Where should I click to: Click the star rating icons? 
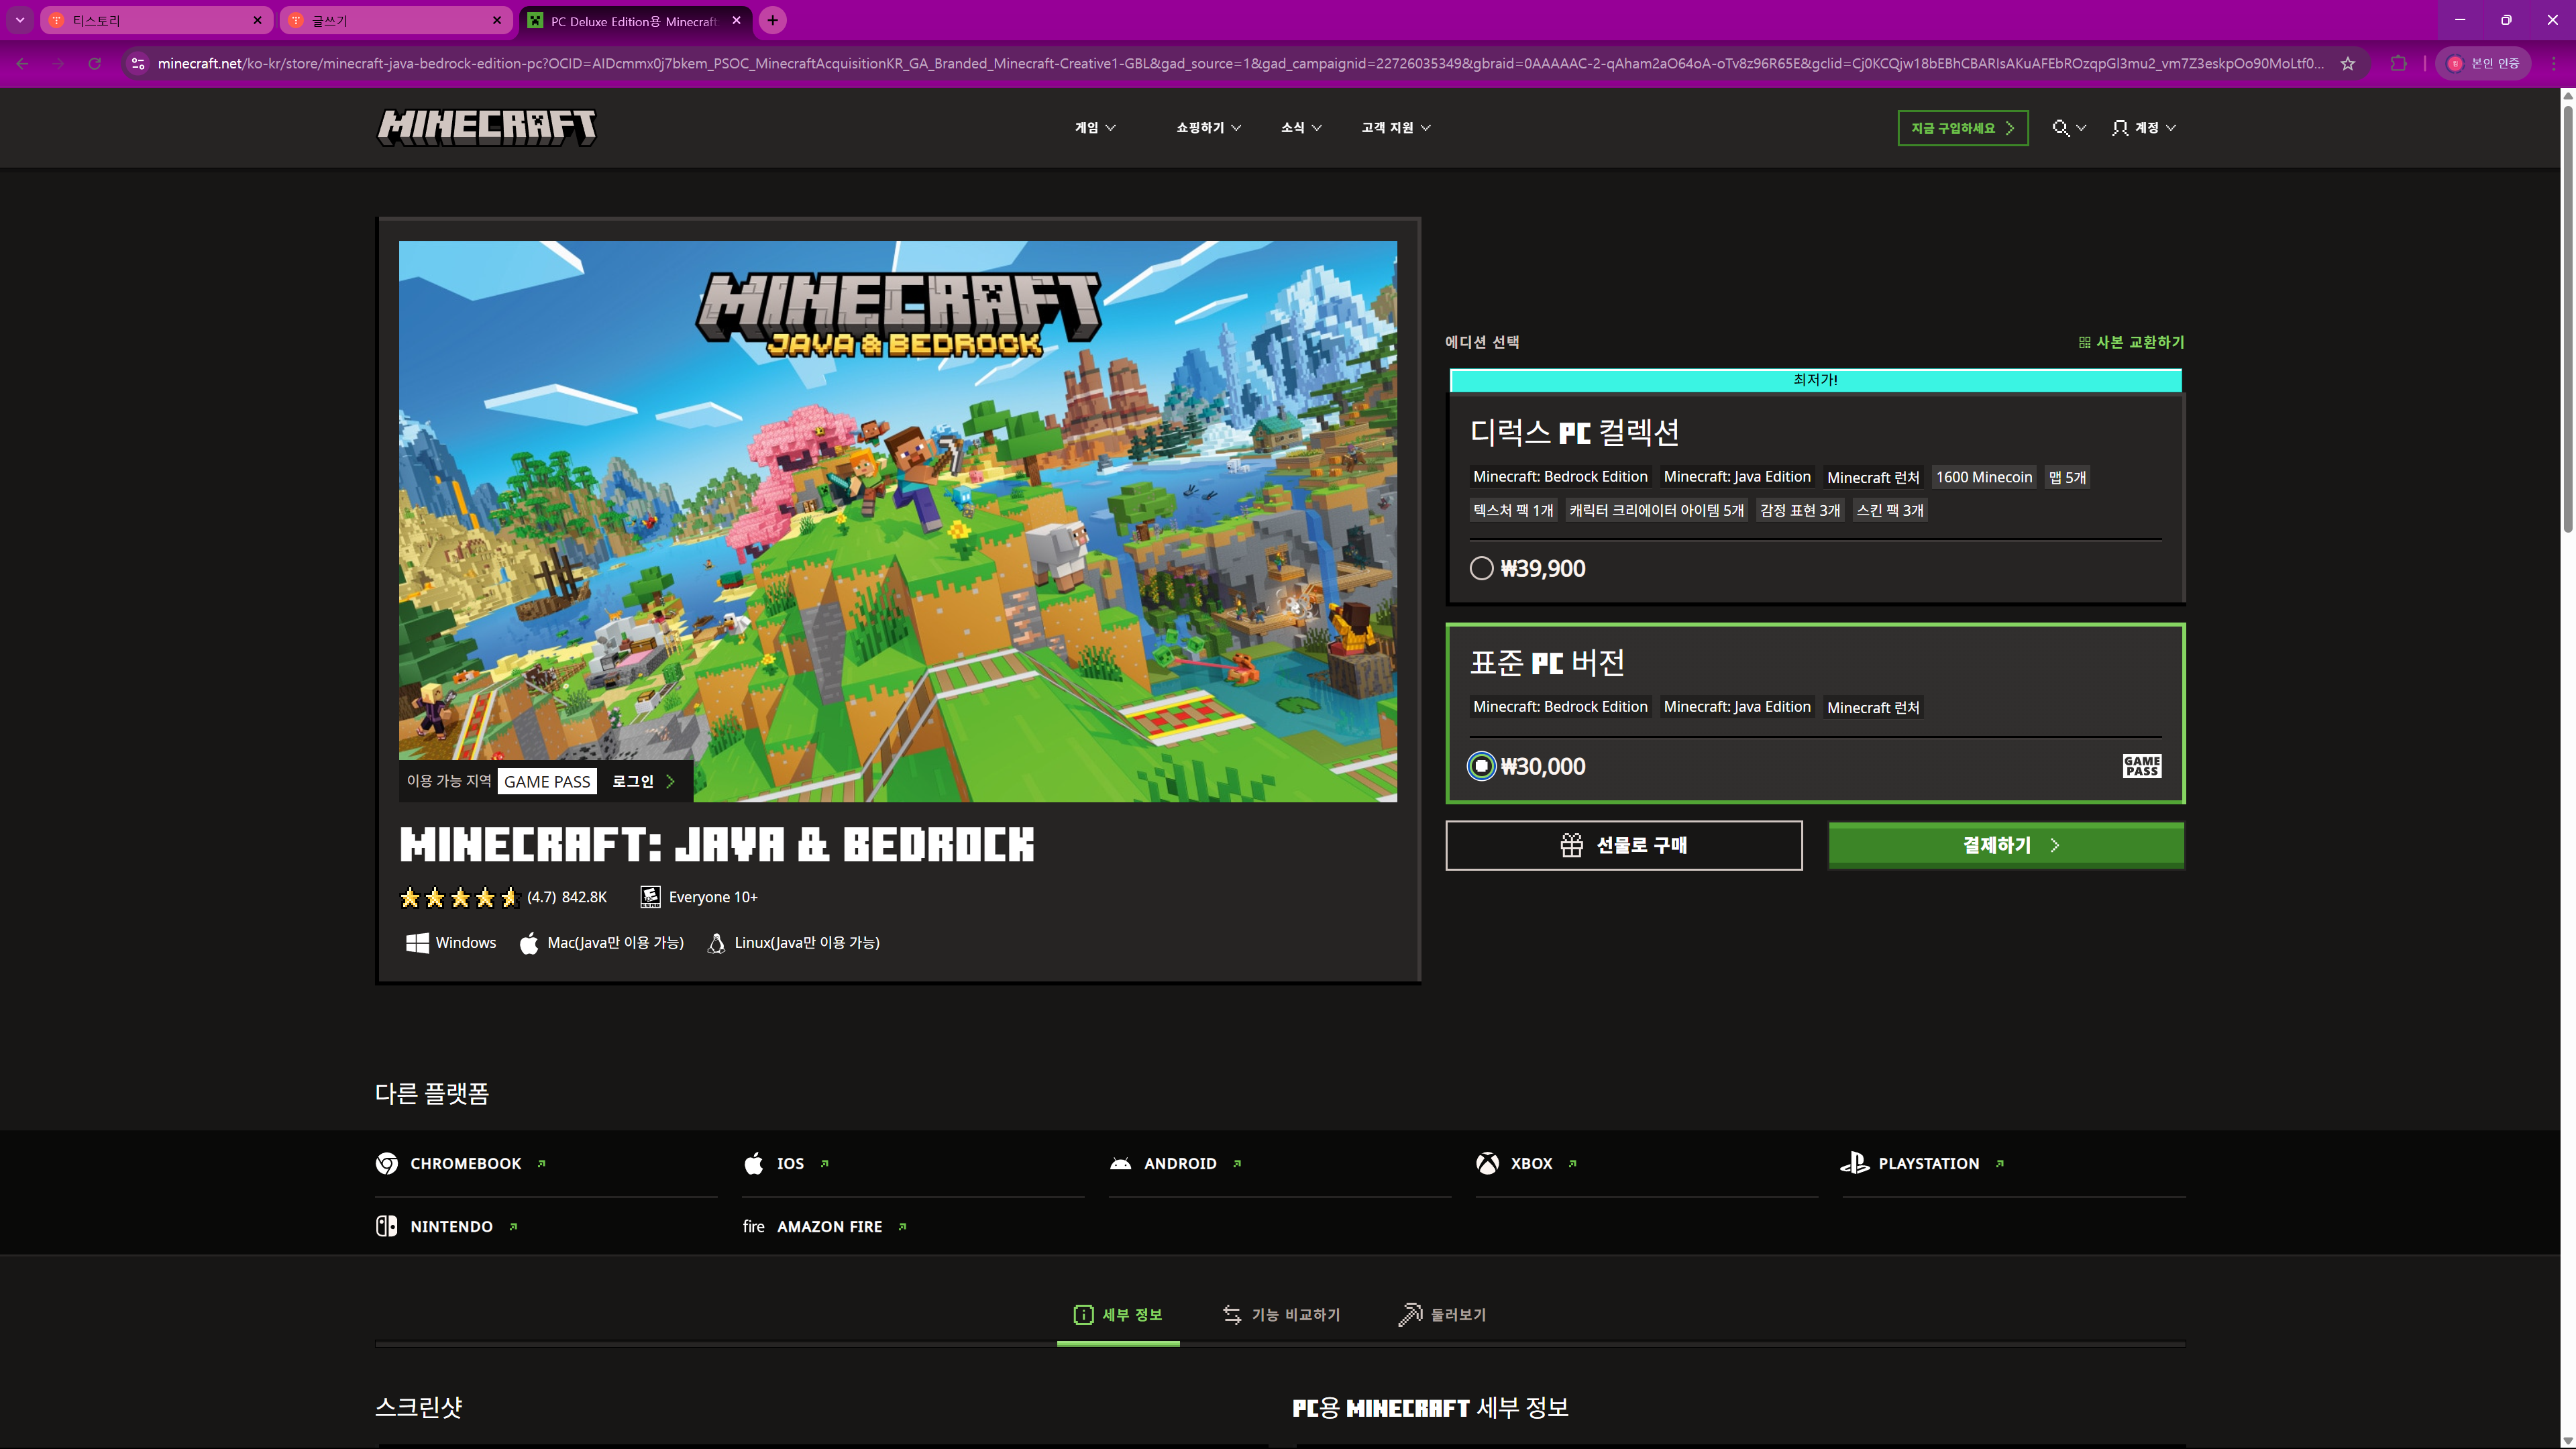click(459, 897)
